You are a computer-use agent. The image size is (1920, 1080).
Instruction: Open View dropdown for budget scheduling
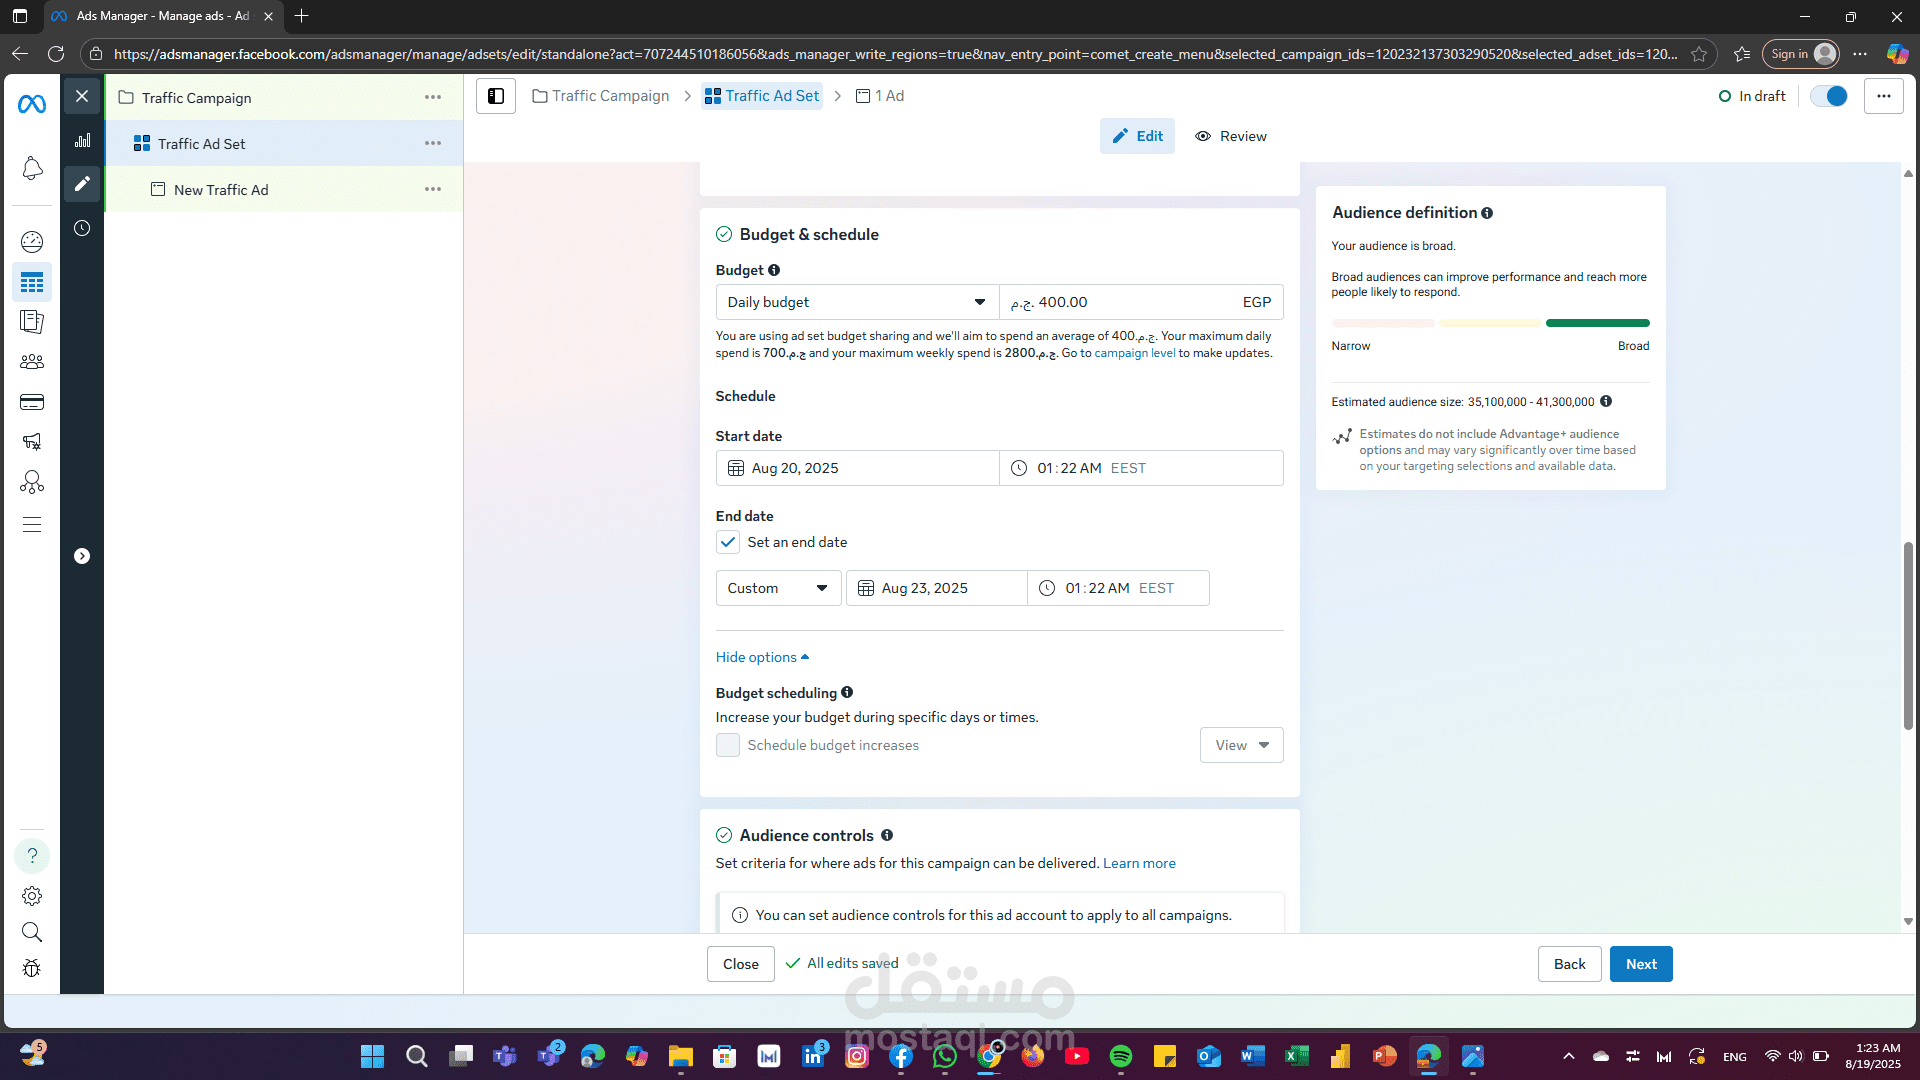click(x=1241, y=745)
